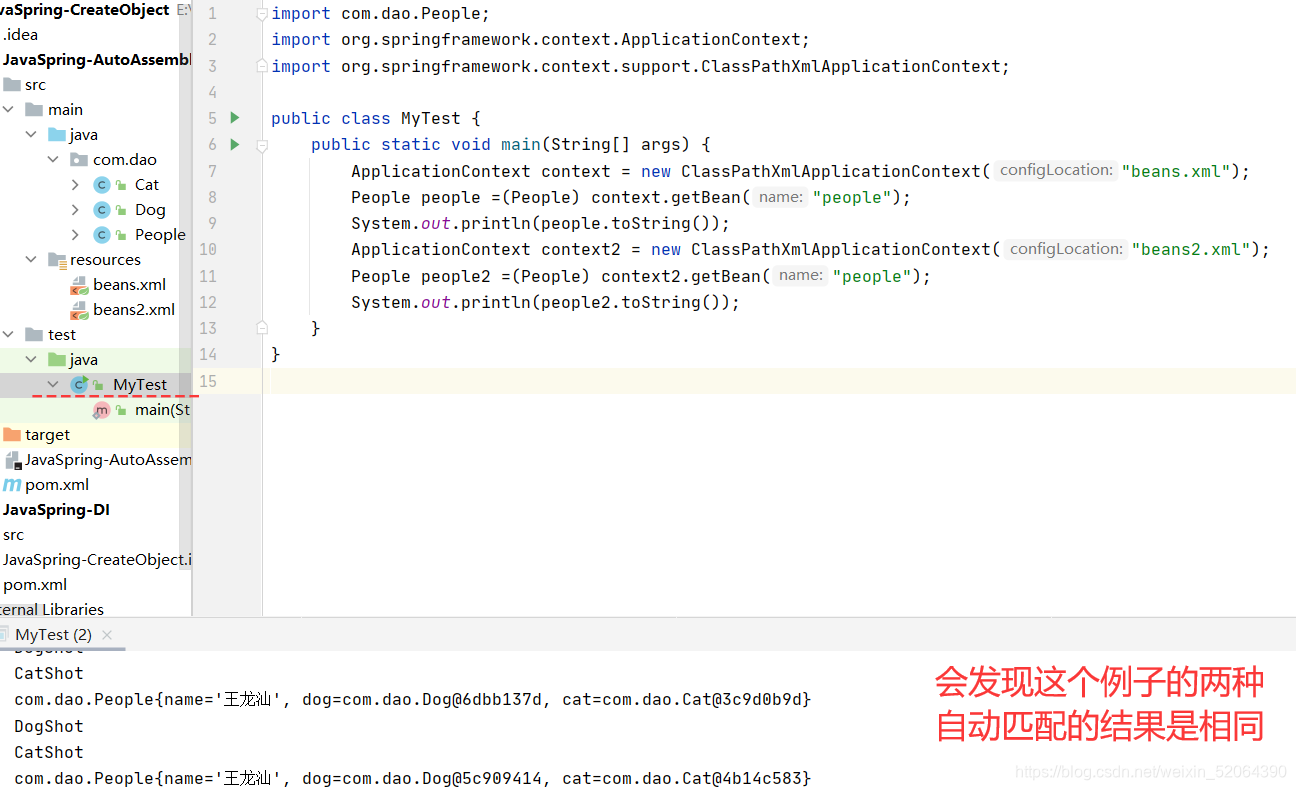Click ClassPathXmlApplicationContext in import line 3
The image size is (1296, 790).
(x=850, y=66)
